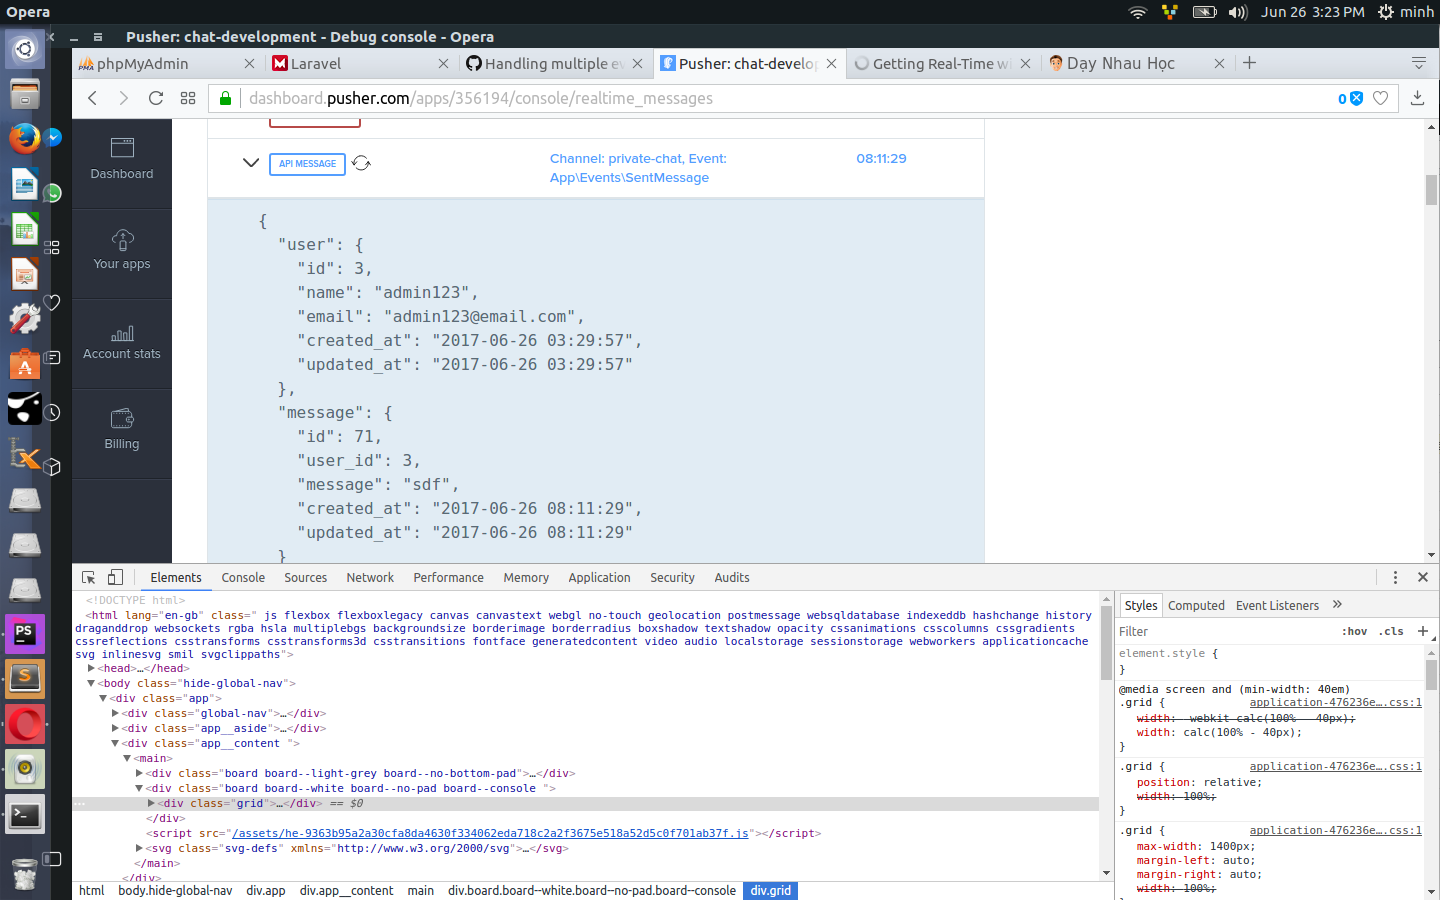The height and width of the screenshot is (900, 1440).
Task: Click the API MESSAGE button
Action: 307,164
